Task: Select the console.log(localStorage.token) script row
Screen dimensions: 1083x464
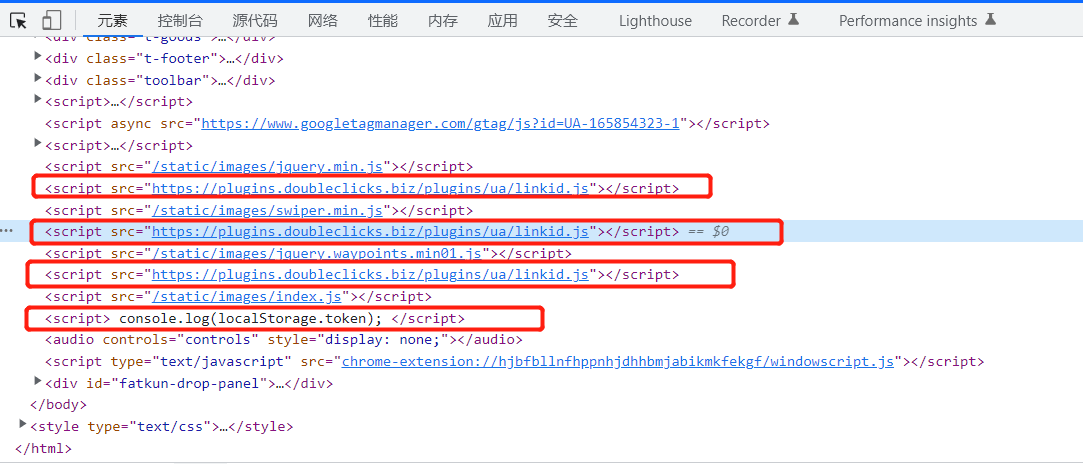Action: [x=255, y=318]
